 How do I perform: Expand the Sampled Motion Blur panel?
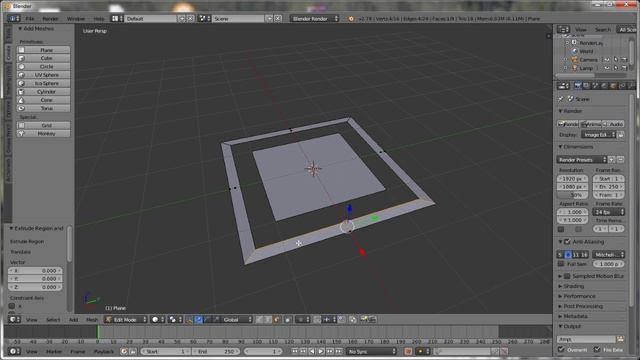click(x=560, y=276)
